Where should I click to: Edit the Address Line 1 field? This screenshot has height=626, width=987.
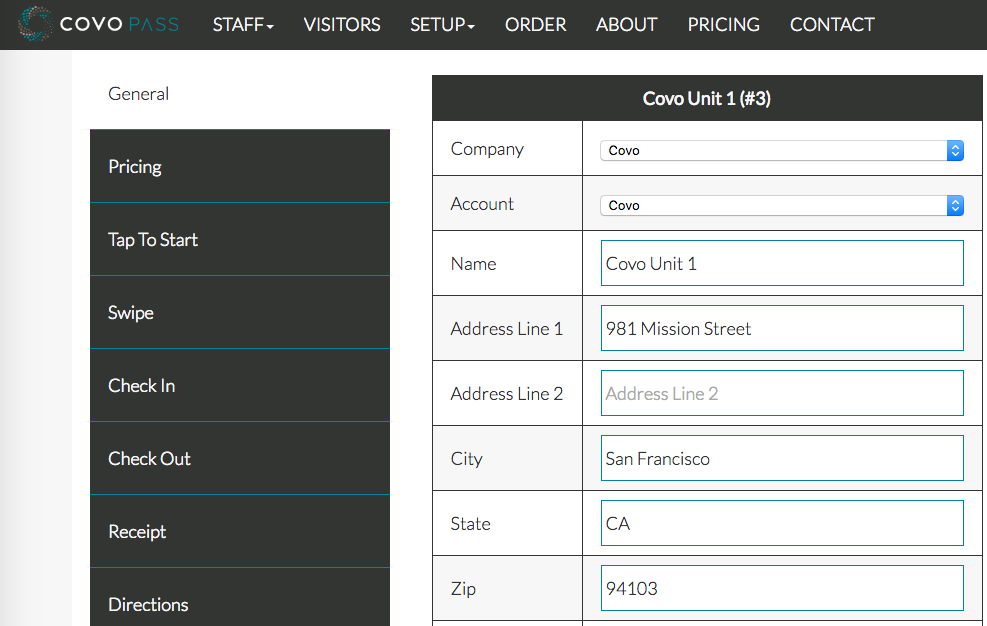(x=782, y=328)
